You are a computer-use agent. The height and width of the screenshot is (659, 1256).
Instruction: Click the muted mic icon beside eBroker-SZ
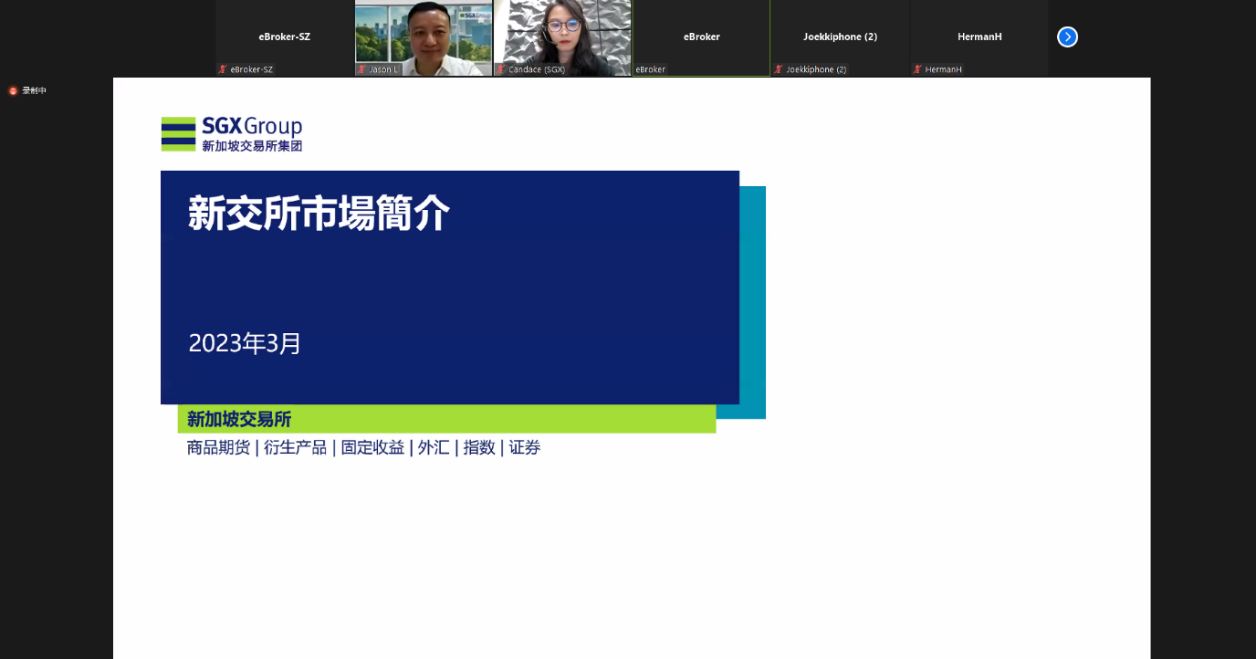pos(223,70)
